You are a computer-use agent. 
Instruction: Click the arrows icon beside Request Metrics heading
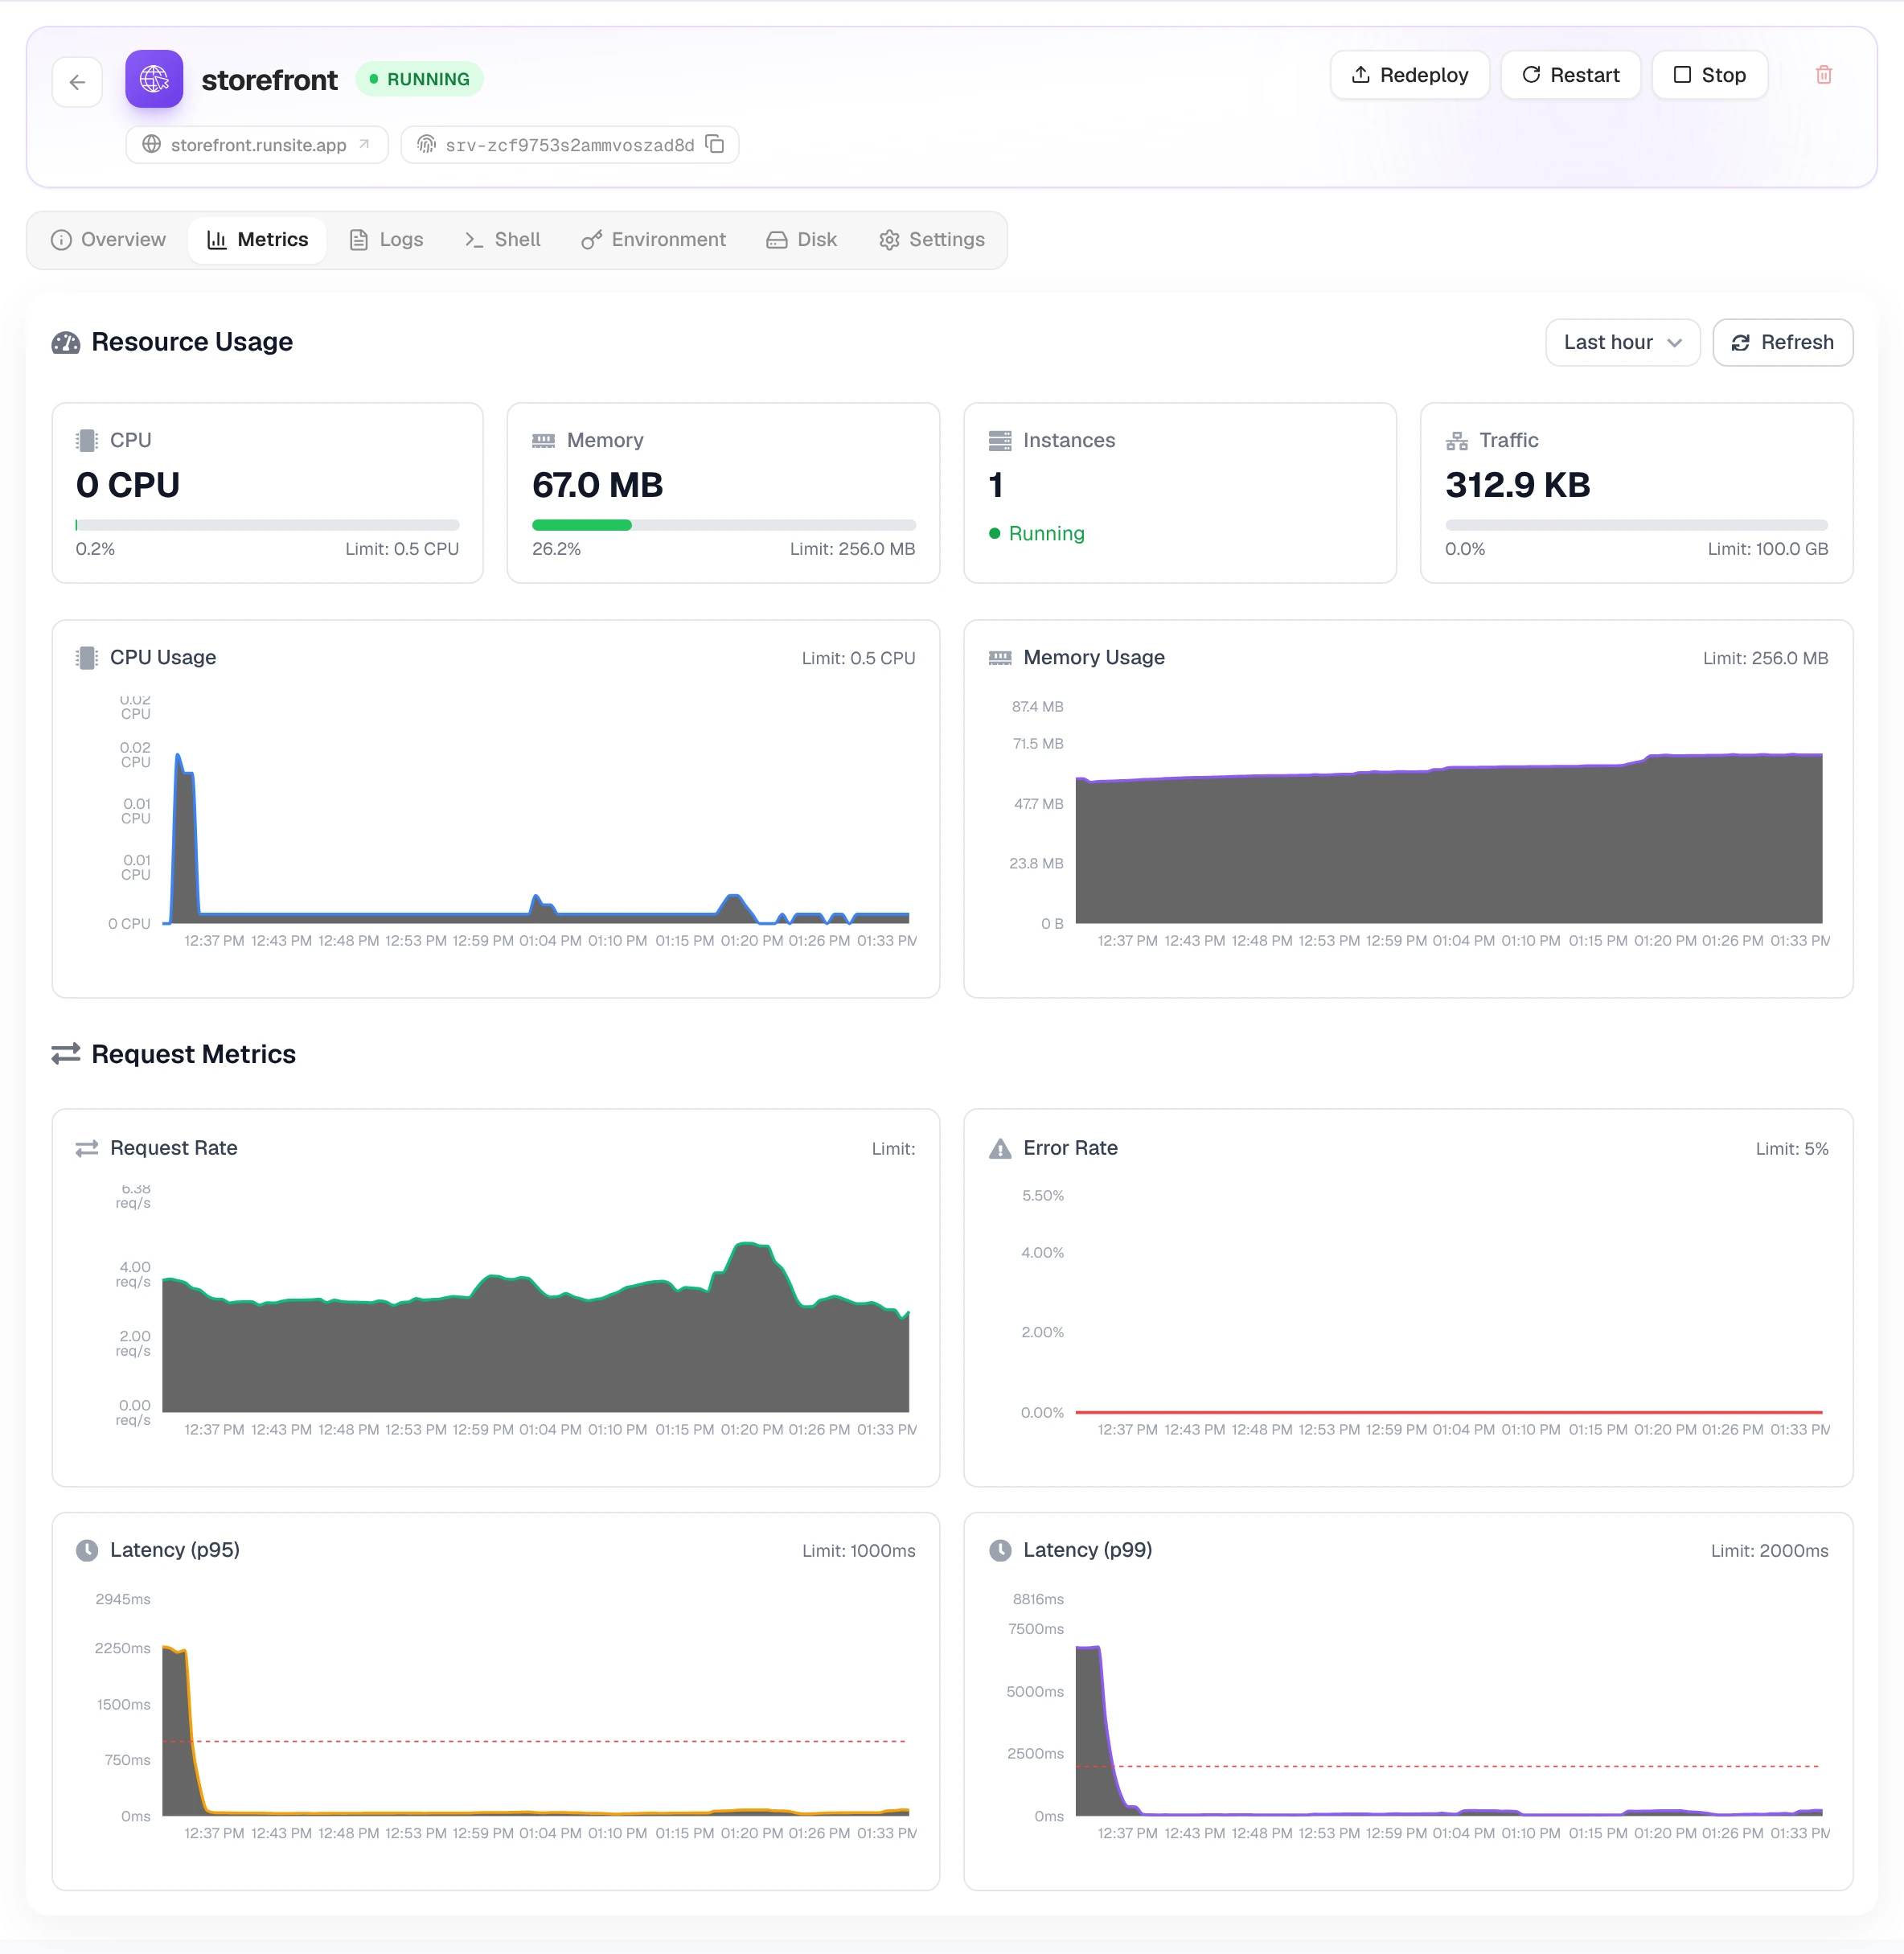click(x=66, y=1054)
